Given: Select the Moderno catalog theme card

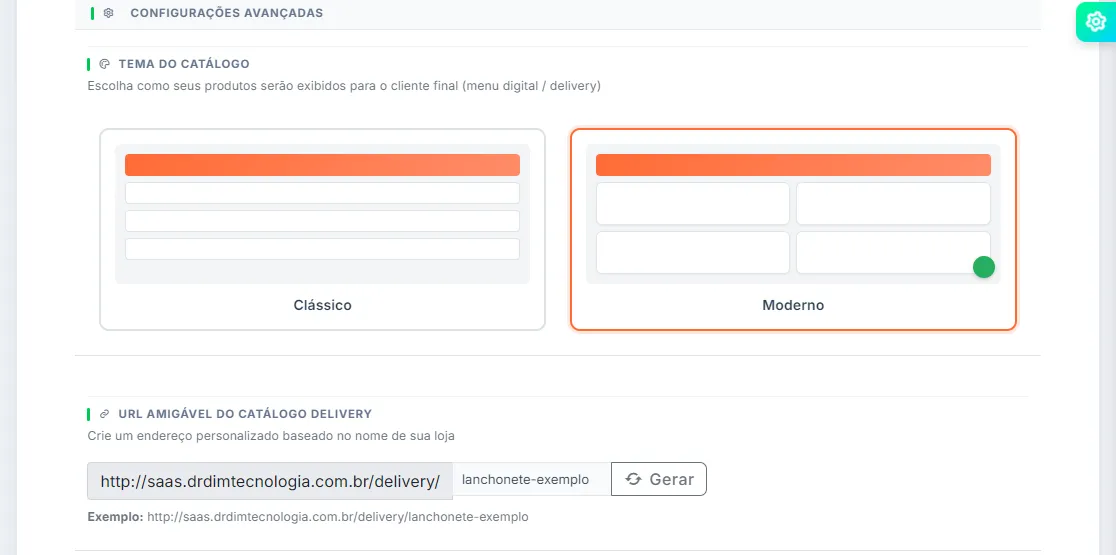Looking at the screenshot, I should tap(794, 229).
